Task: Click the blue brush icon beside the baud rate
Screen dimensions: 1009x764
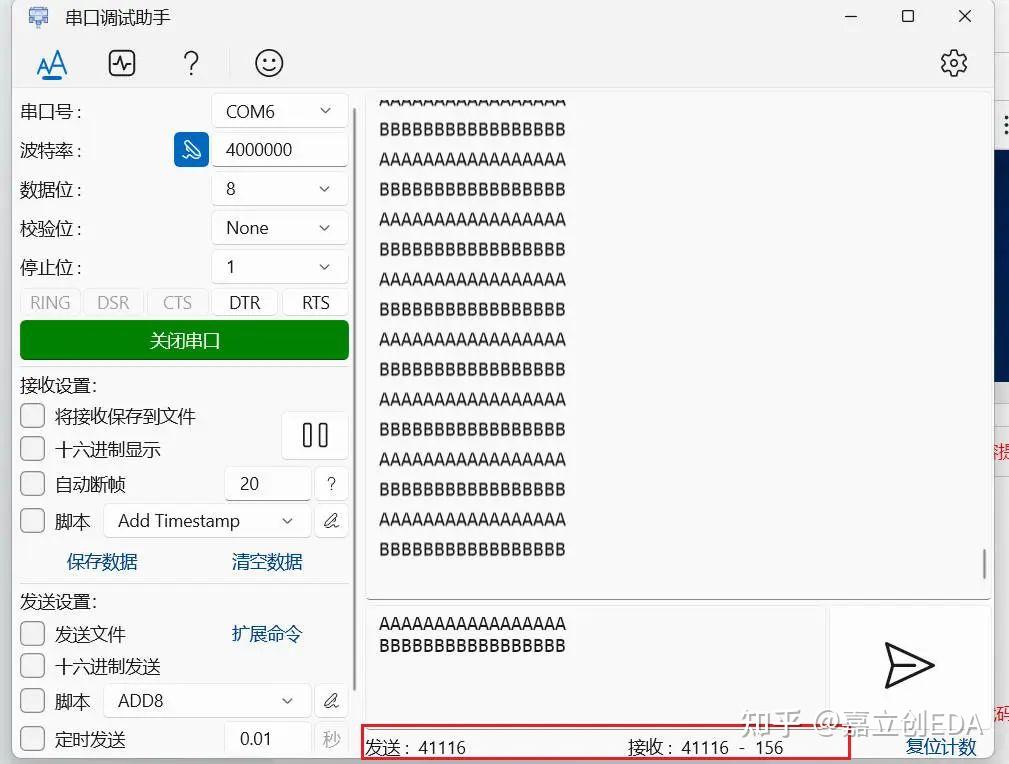Action: pos(190,149)
